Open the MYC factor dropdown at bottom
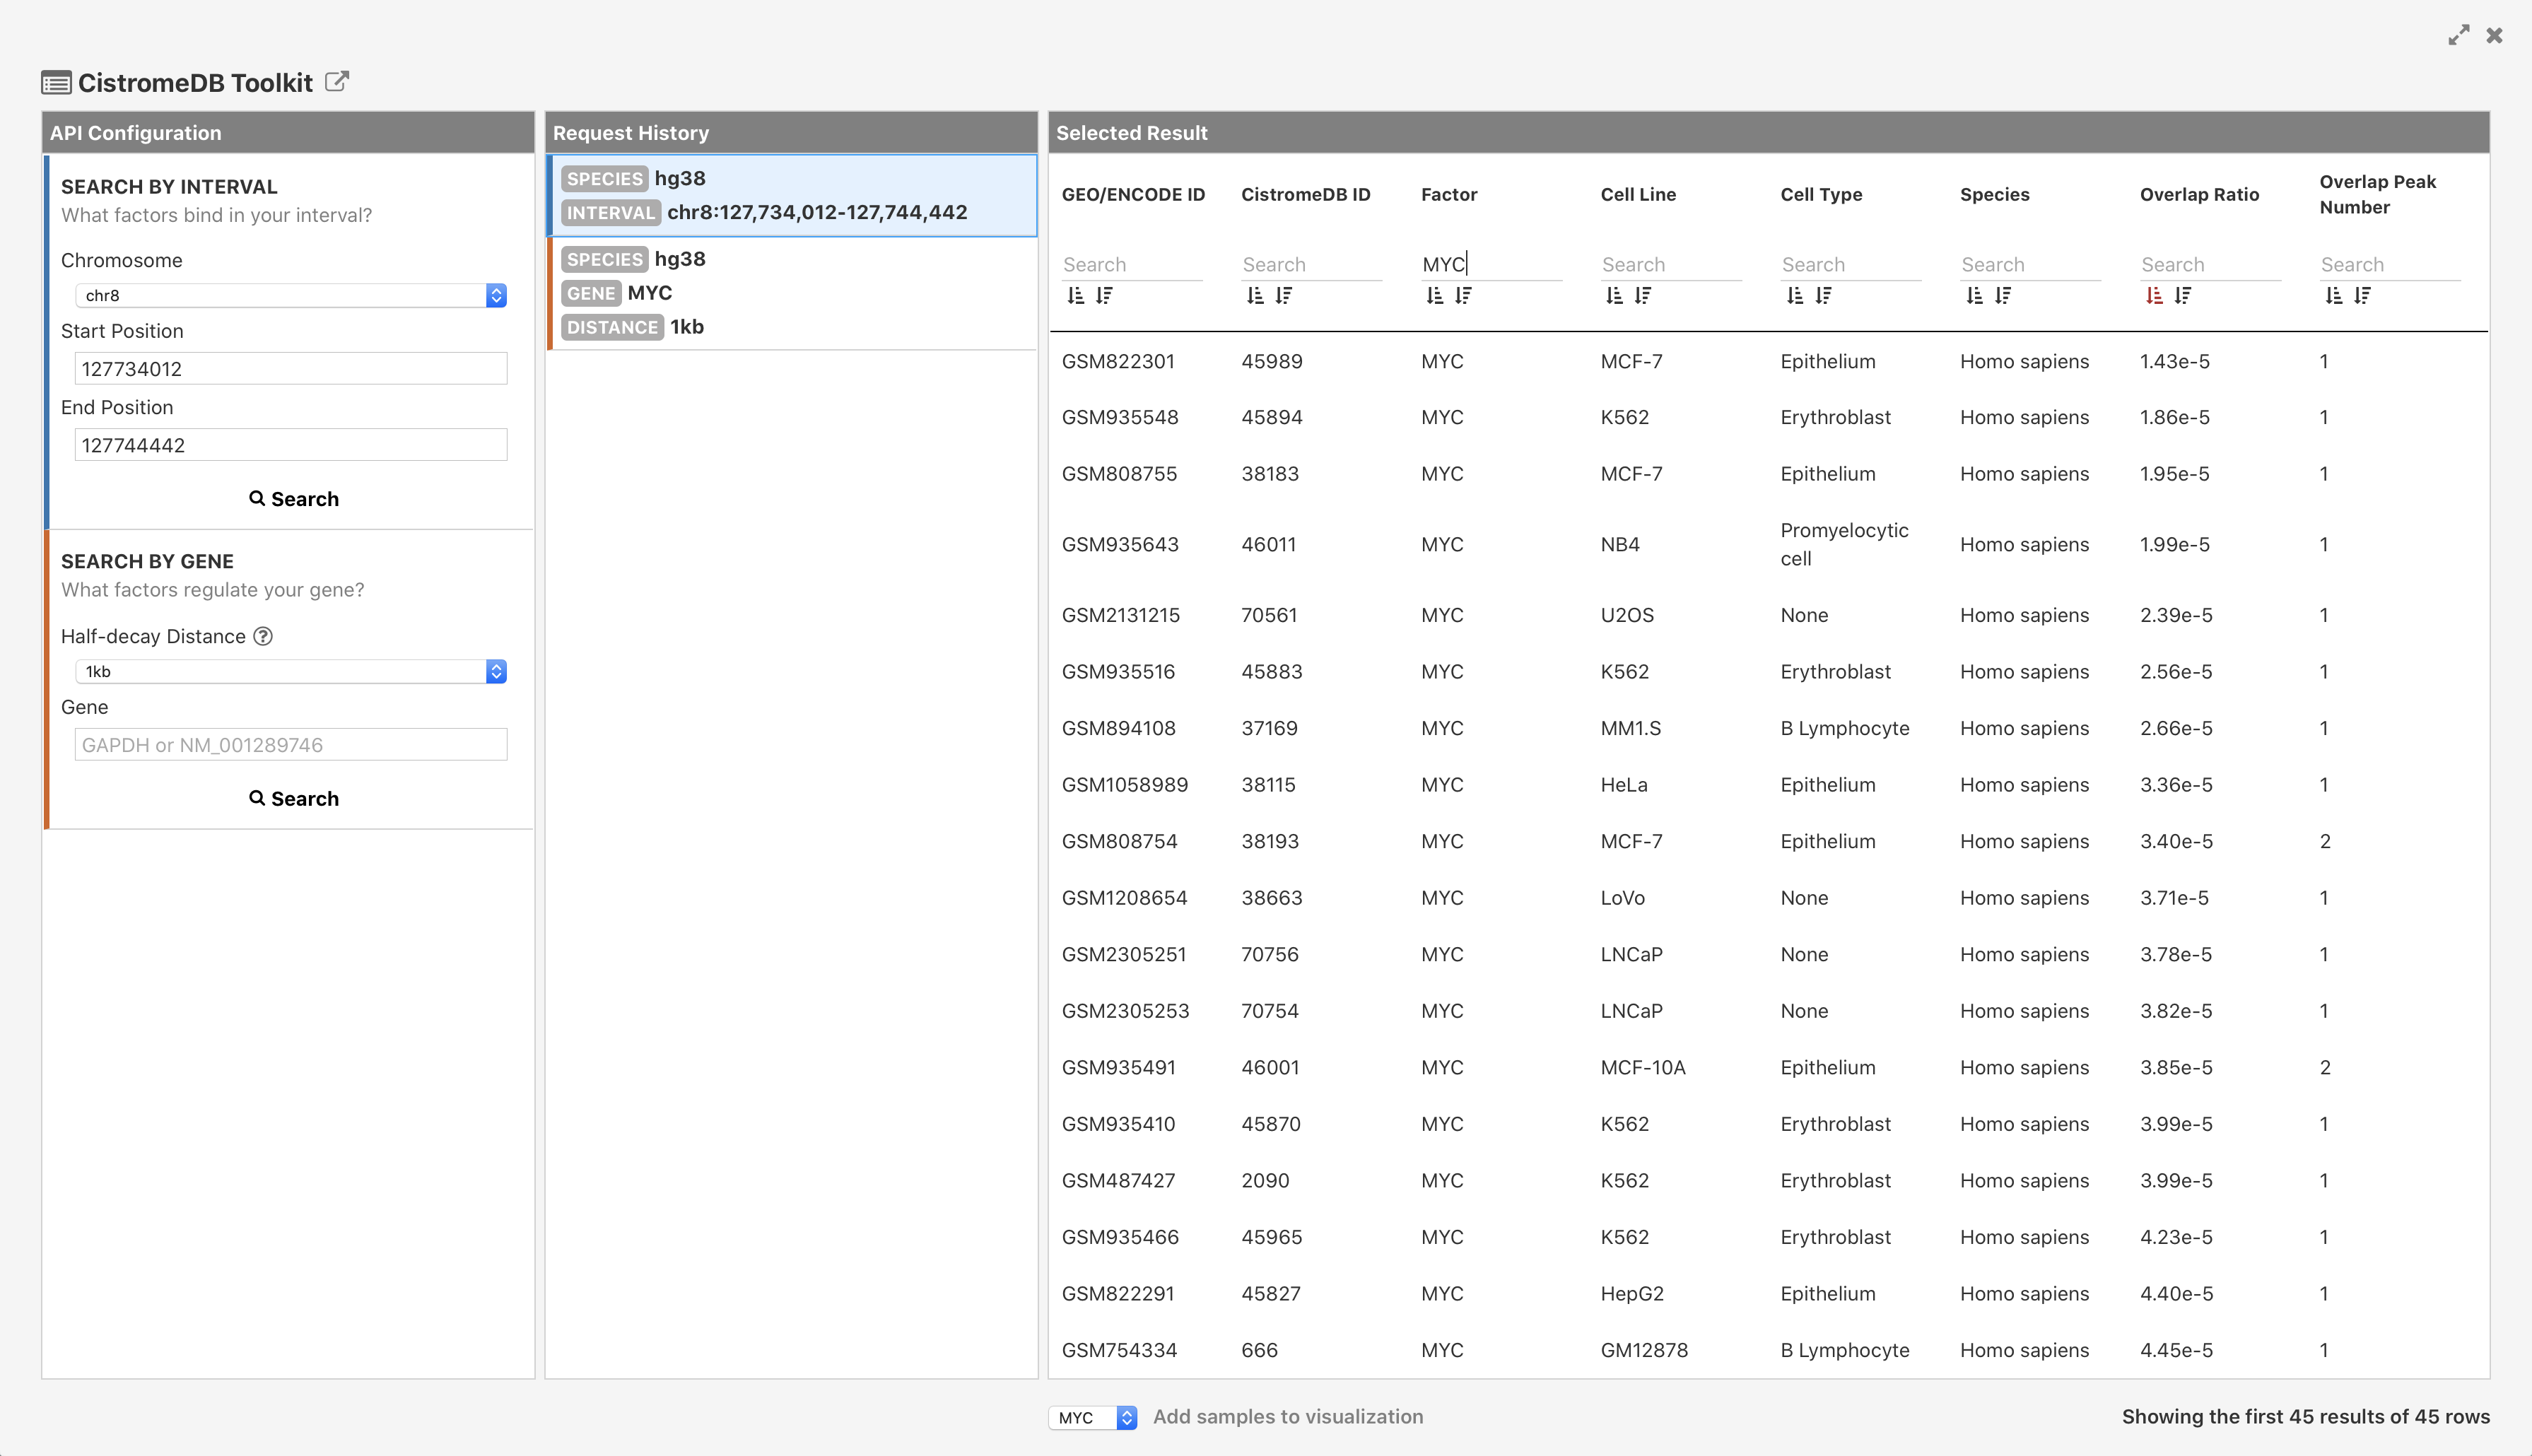The height and width of the screenshot is (1456, 2532). tap(1093, 1417)
